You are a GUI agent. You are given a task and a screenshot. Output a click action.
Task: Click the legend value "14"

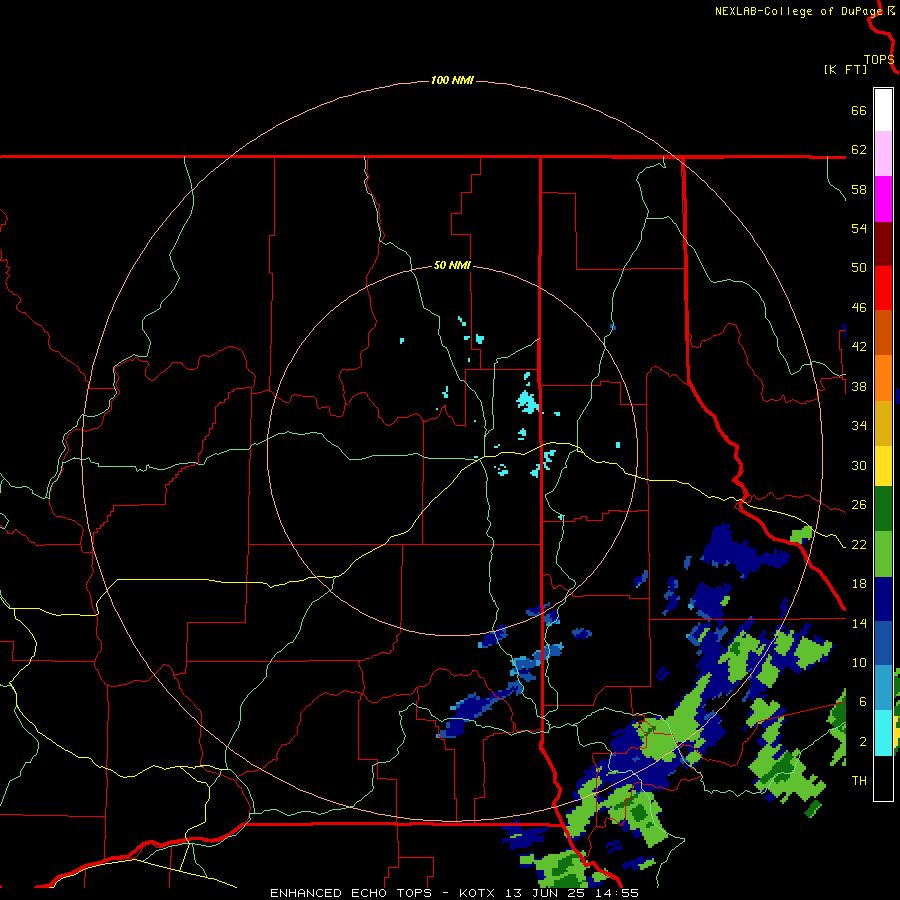point(859,623)
